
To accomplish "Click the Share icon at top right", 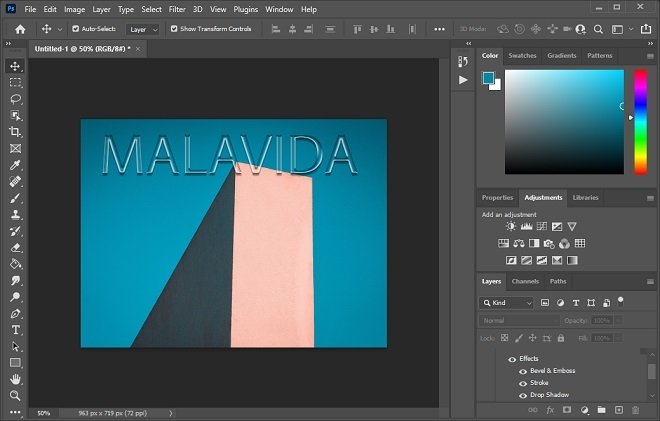I will pyautogui.click(x=645, y=29).
